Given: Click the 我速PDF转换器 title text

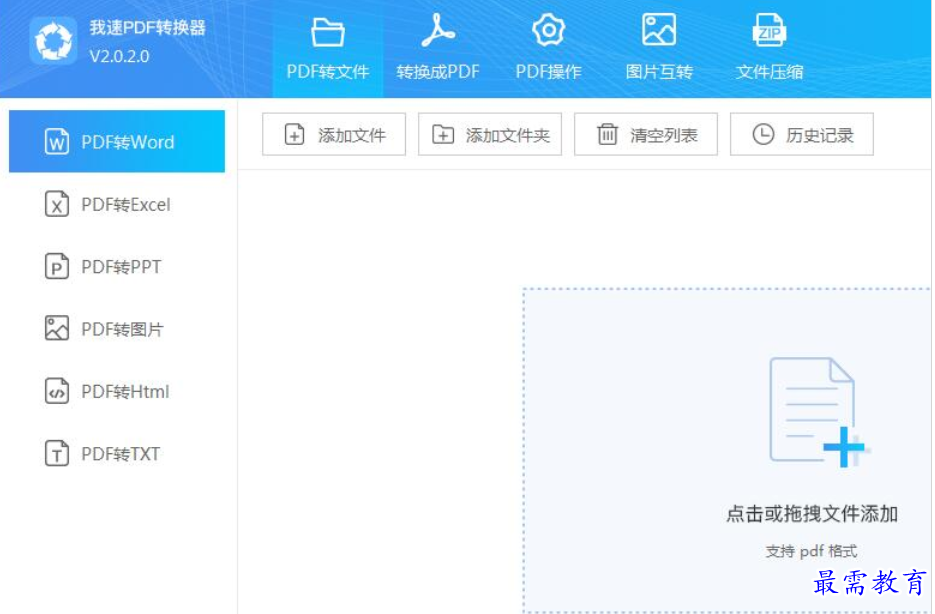Looking at the screenshot, I should pos(147,27).
